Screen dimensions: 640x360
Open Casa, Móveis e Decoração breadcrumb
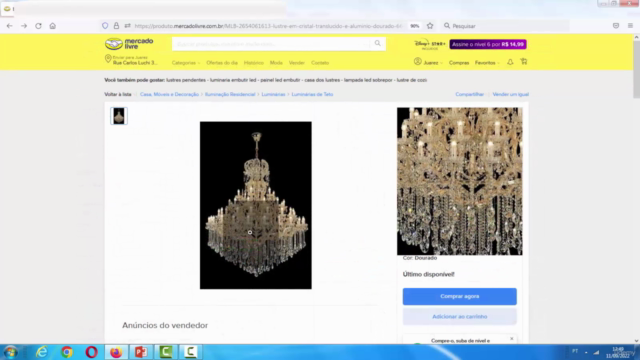pos(169,94)
